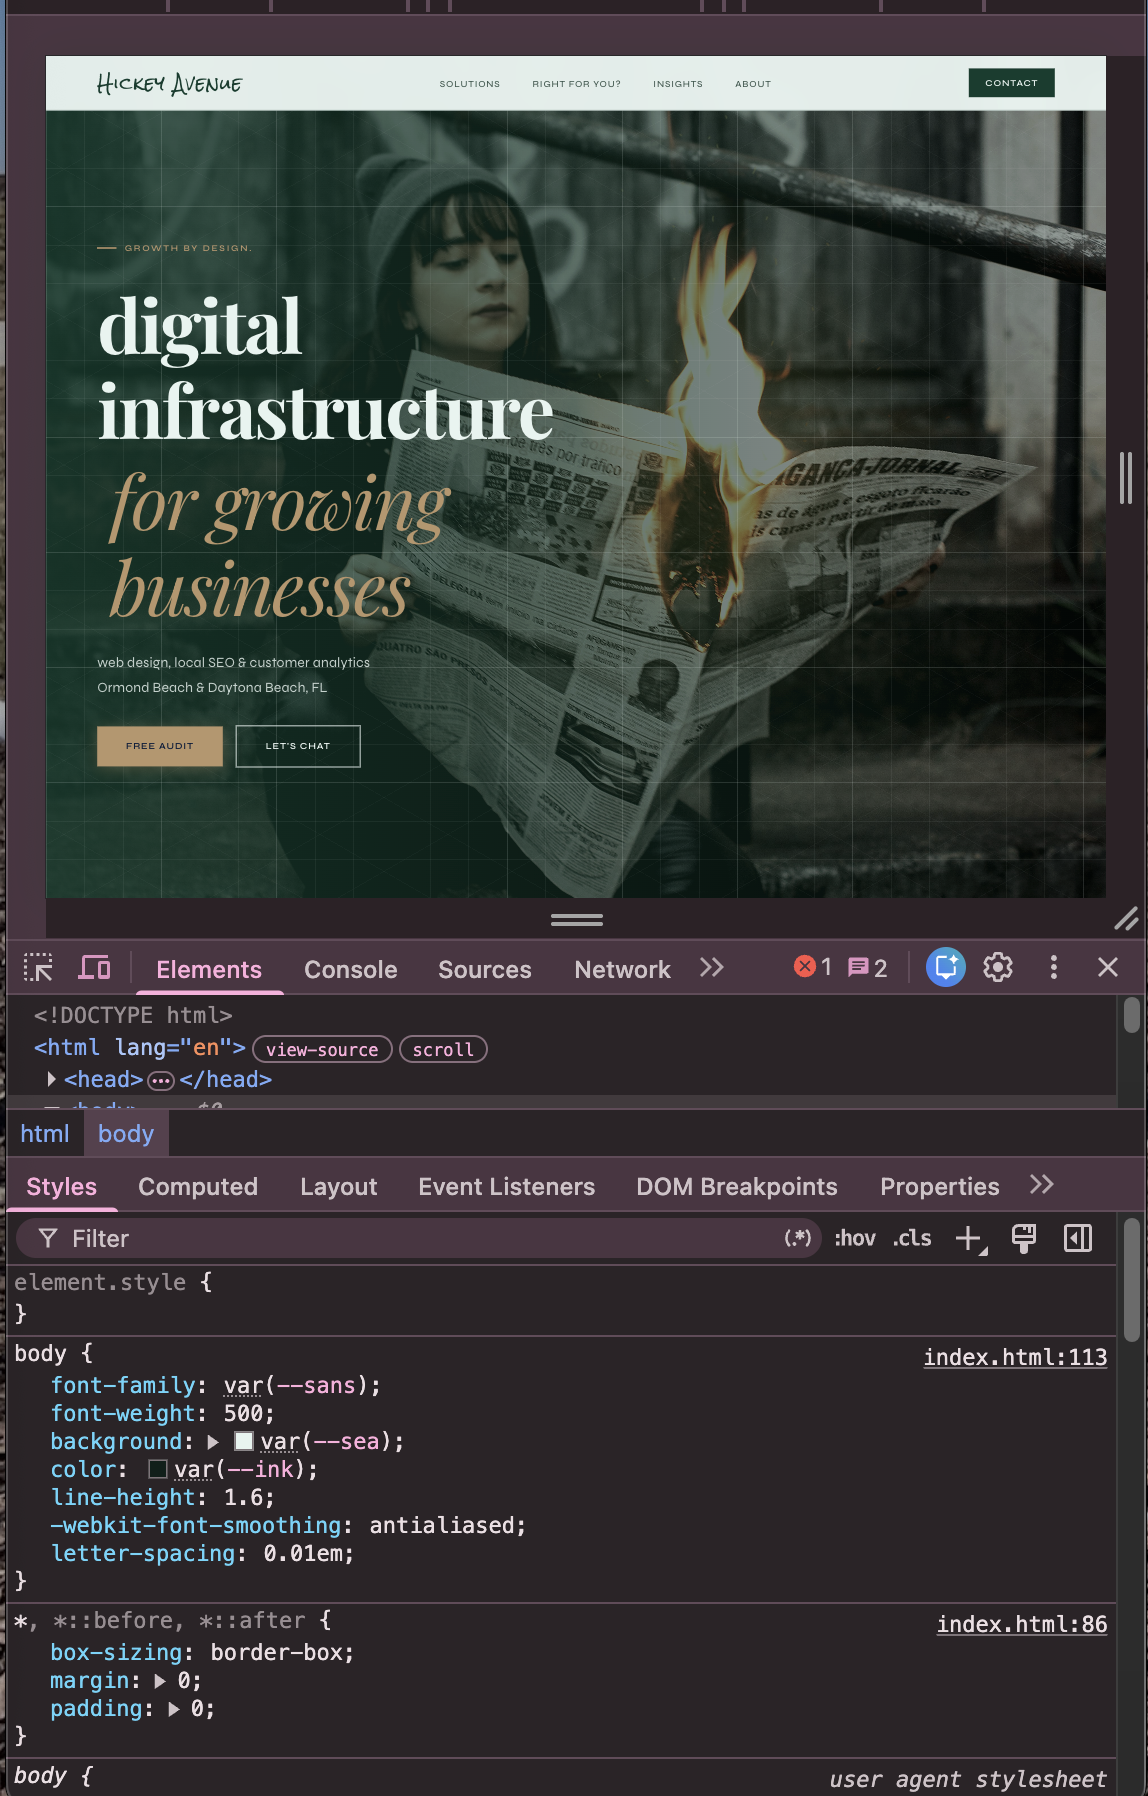The width and height of the screenshot is (1148, 1796).
Task: Switch to the Elements panel tab
Action: click(x=209, y=969)
